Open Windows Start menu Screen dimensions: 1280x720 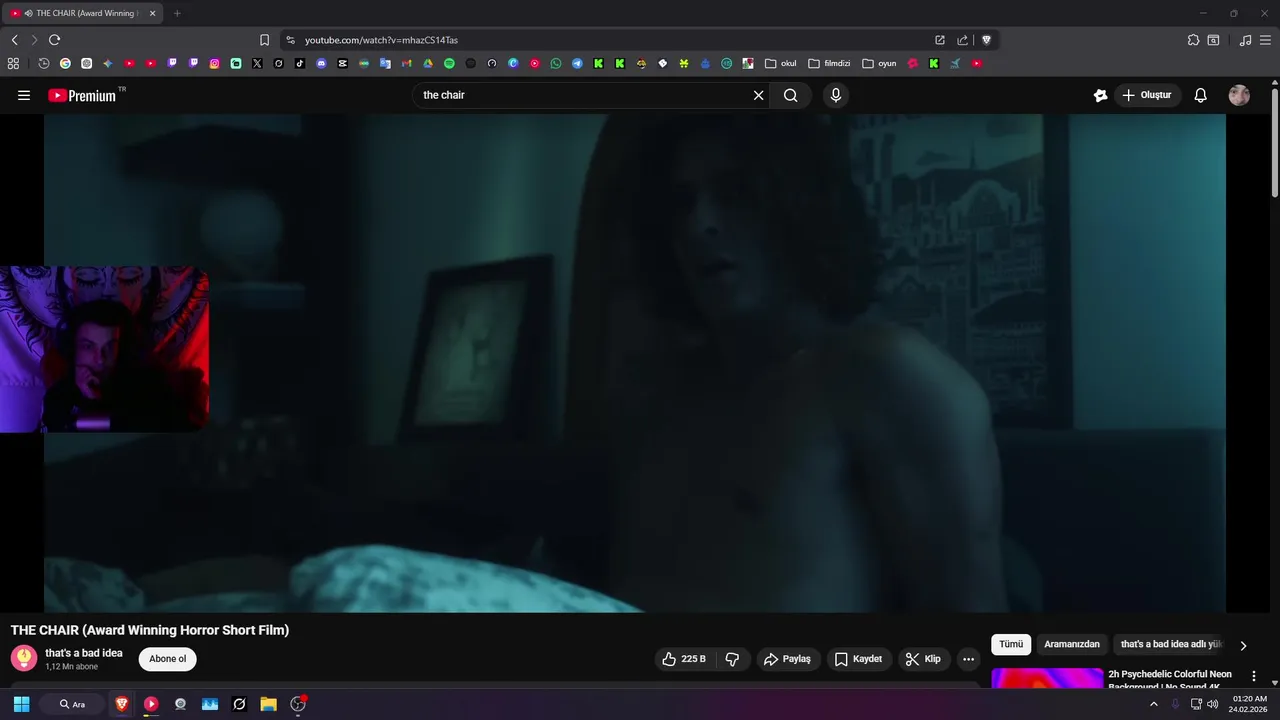tap(21, 704)
